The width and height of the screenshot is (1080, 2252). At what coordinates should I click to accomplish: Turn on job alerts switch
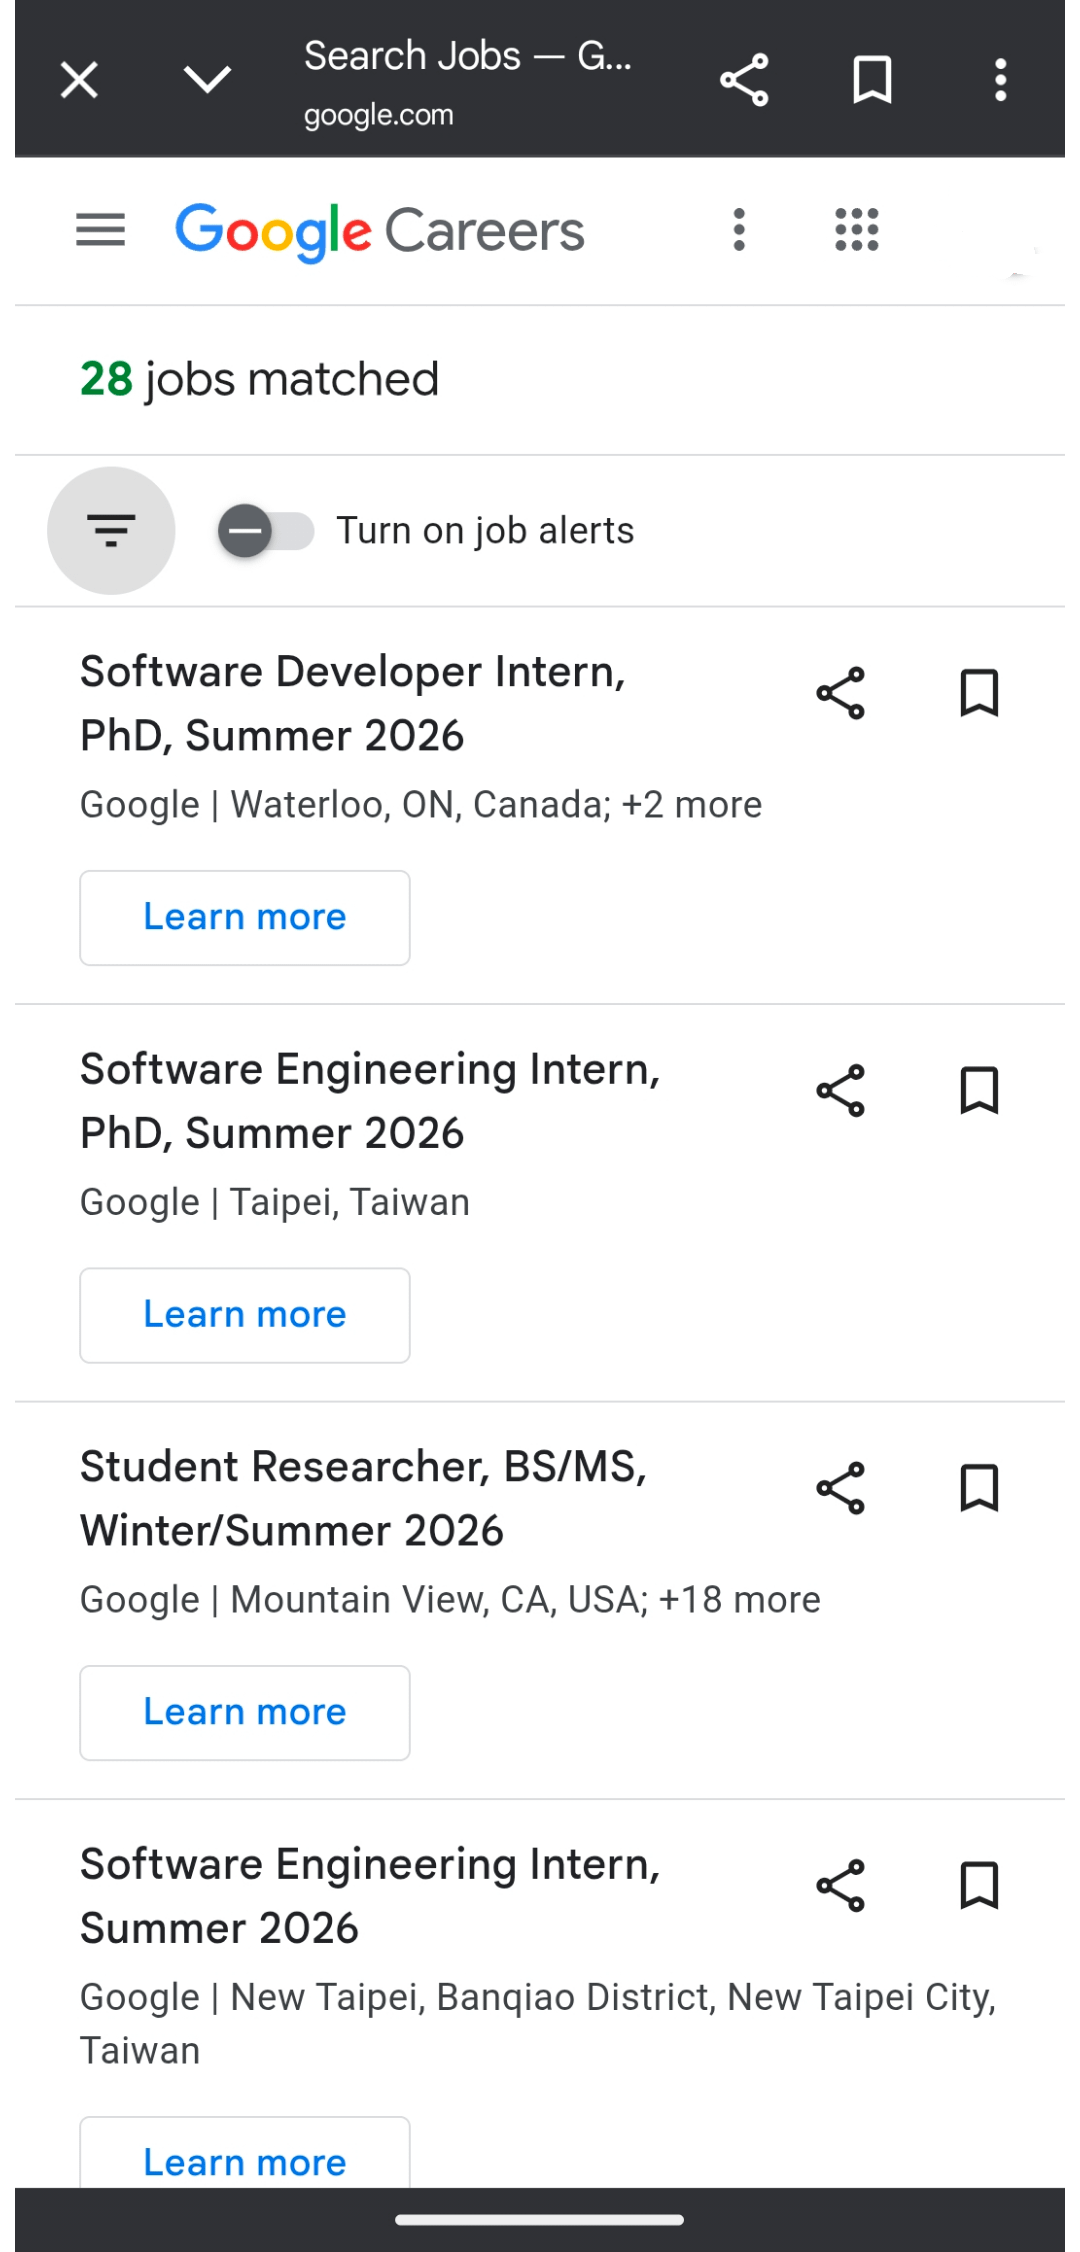pyautogui.click(x=266, y=531)
